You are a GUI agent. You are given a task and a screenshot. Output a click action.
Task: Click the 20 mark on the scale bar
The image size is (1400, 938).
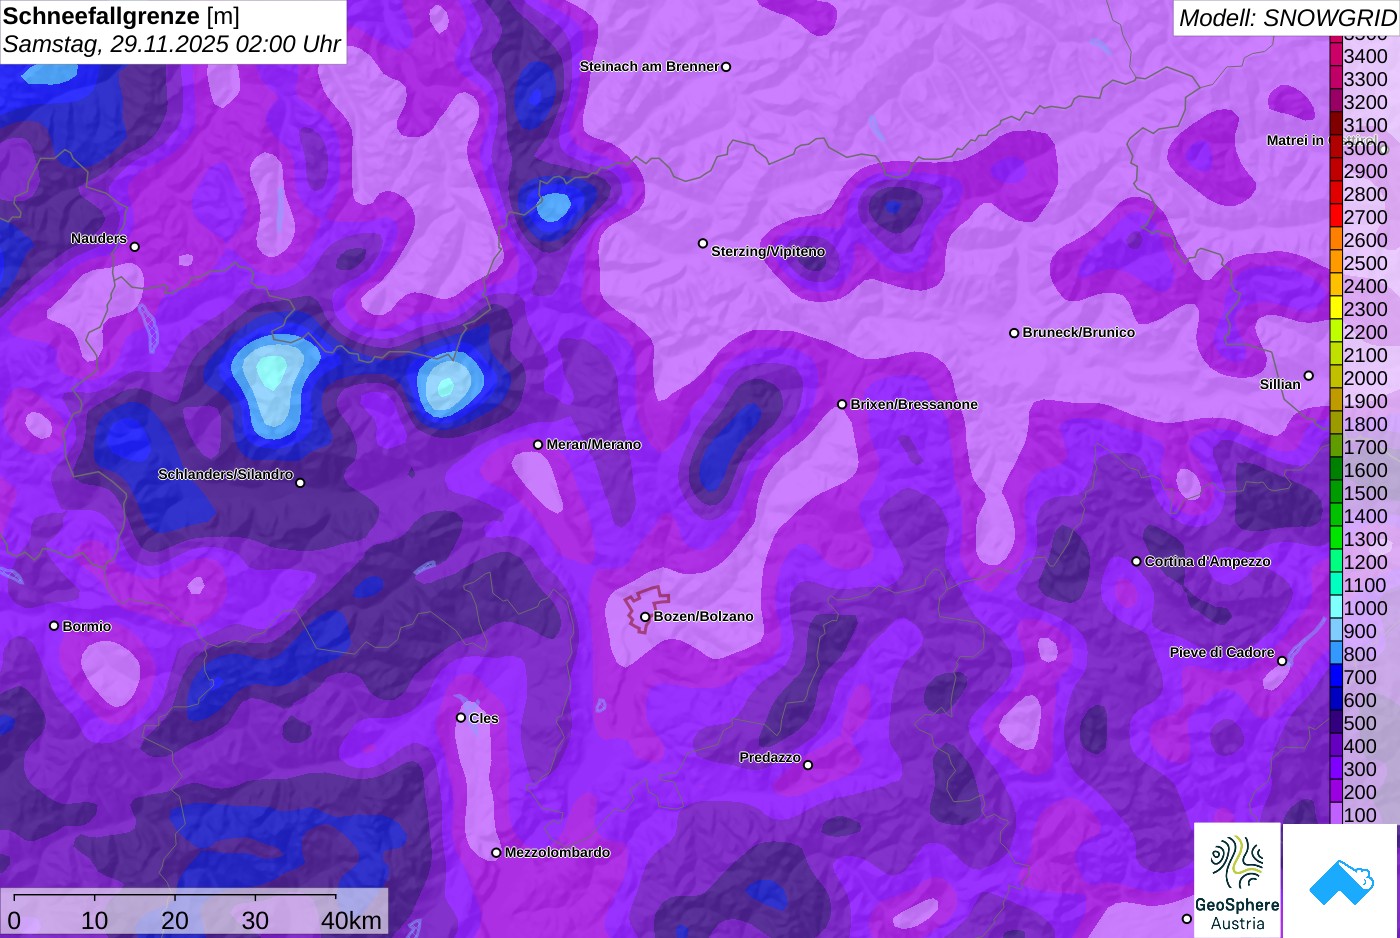coord(175,920)
